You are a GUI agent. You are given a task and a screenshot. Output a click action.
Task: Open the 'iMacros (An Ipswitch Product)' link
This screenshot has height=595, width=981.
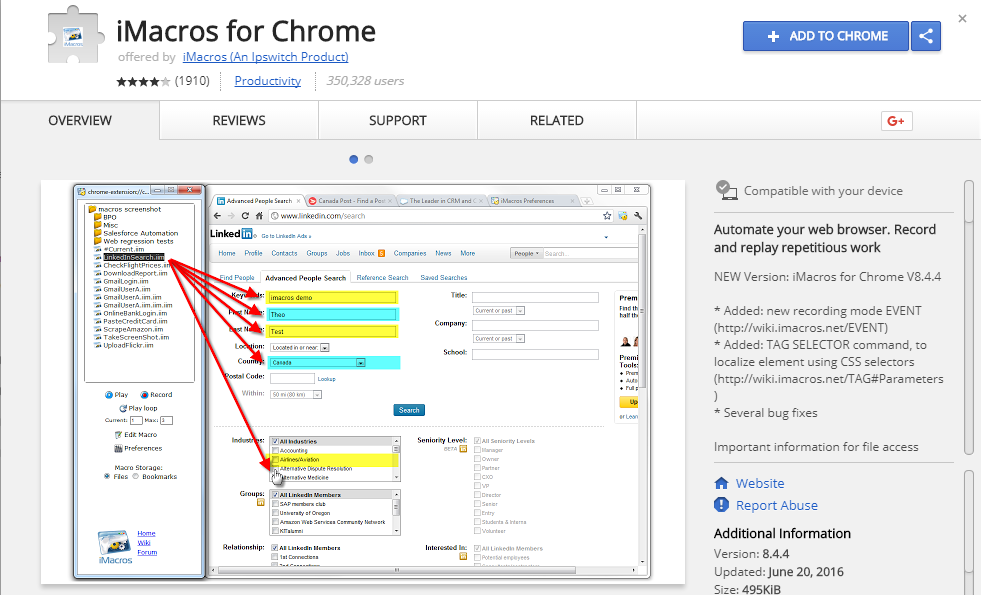[x=265, y=57]
